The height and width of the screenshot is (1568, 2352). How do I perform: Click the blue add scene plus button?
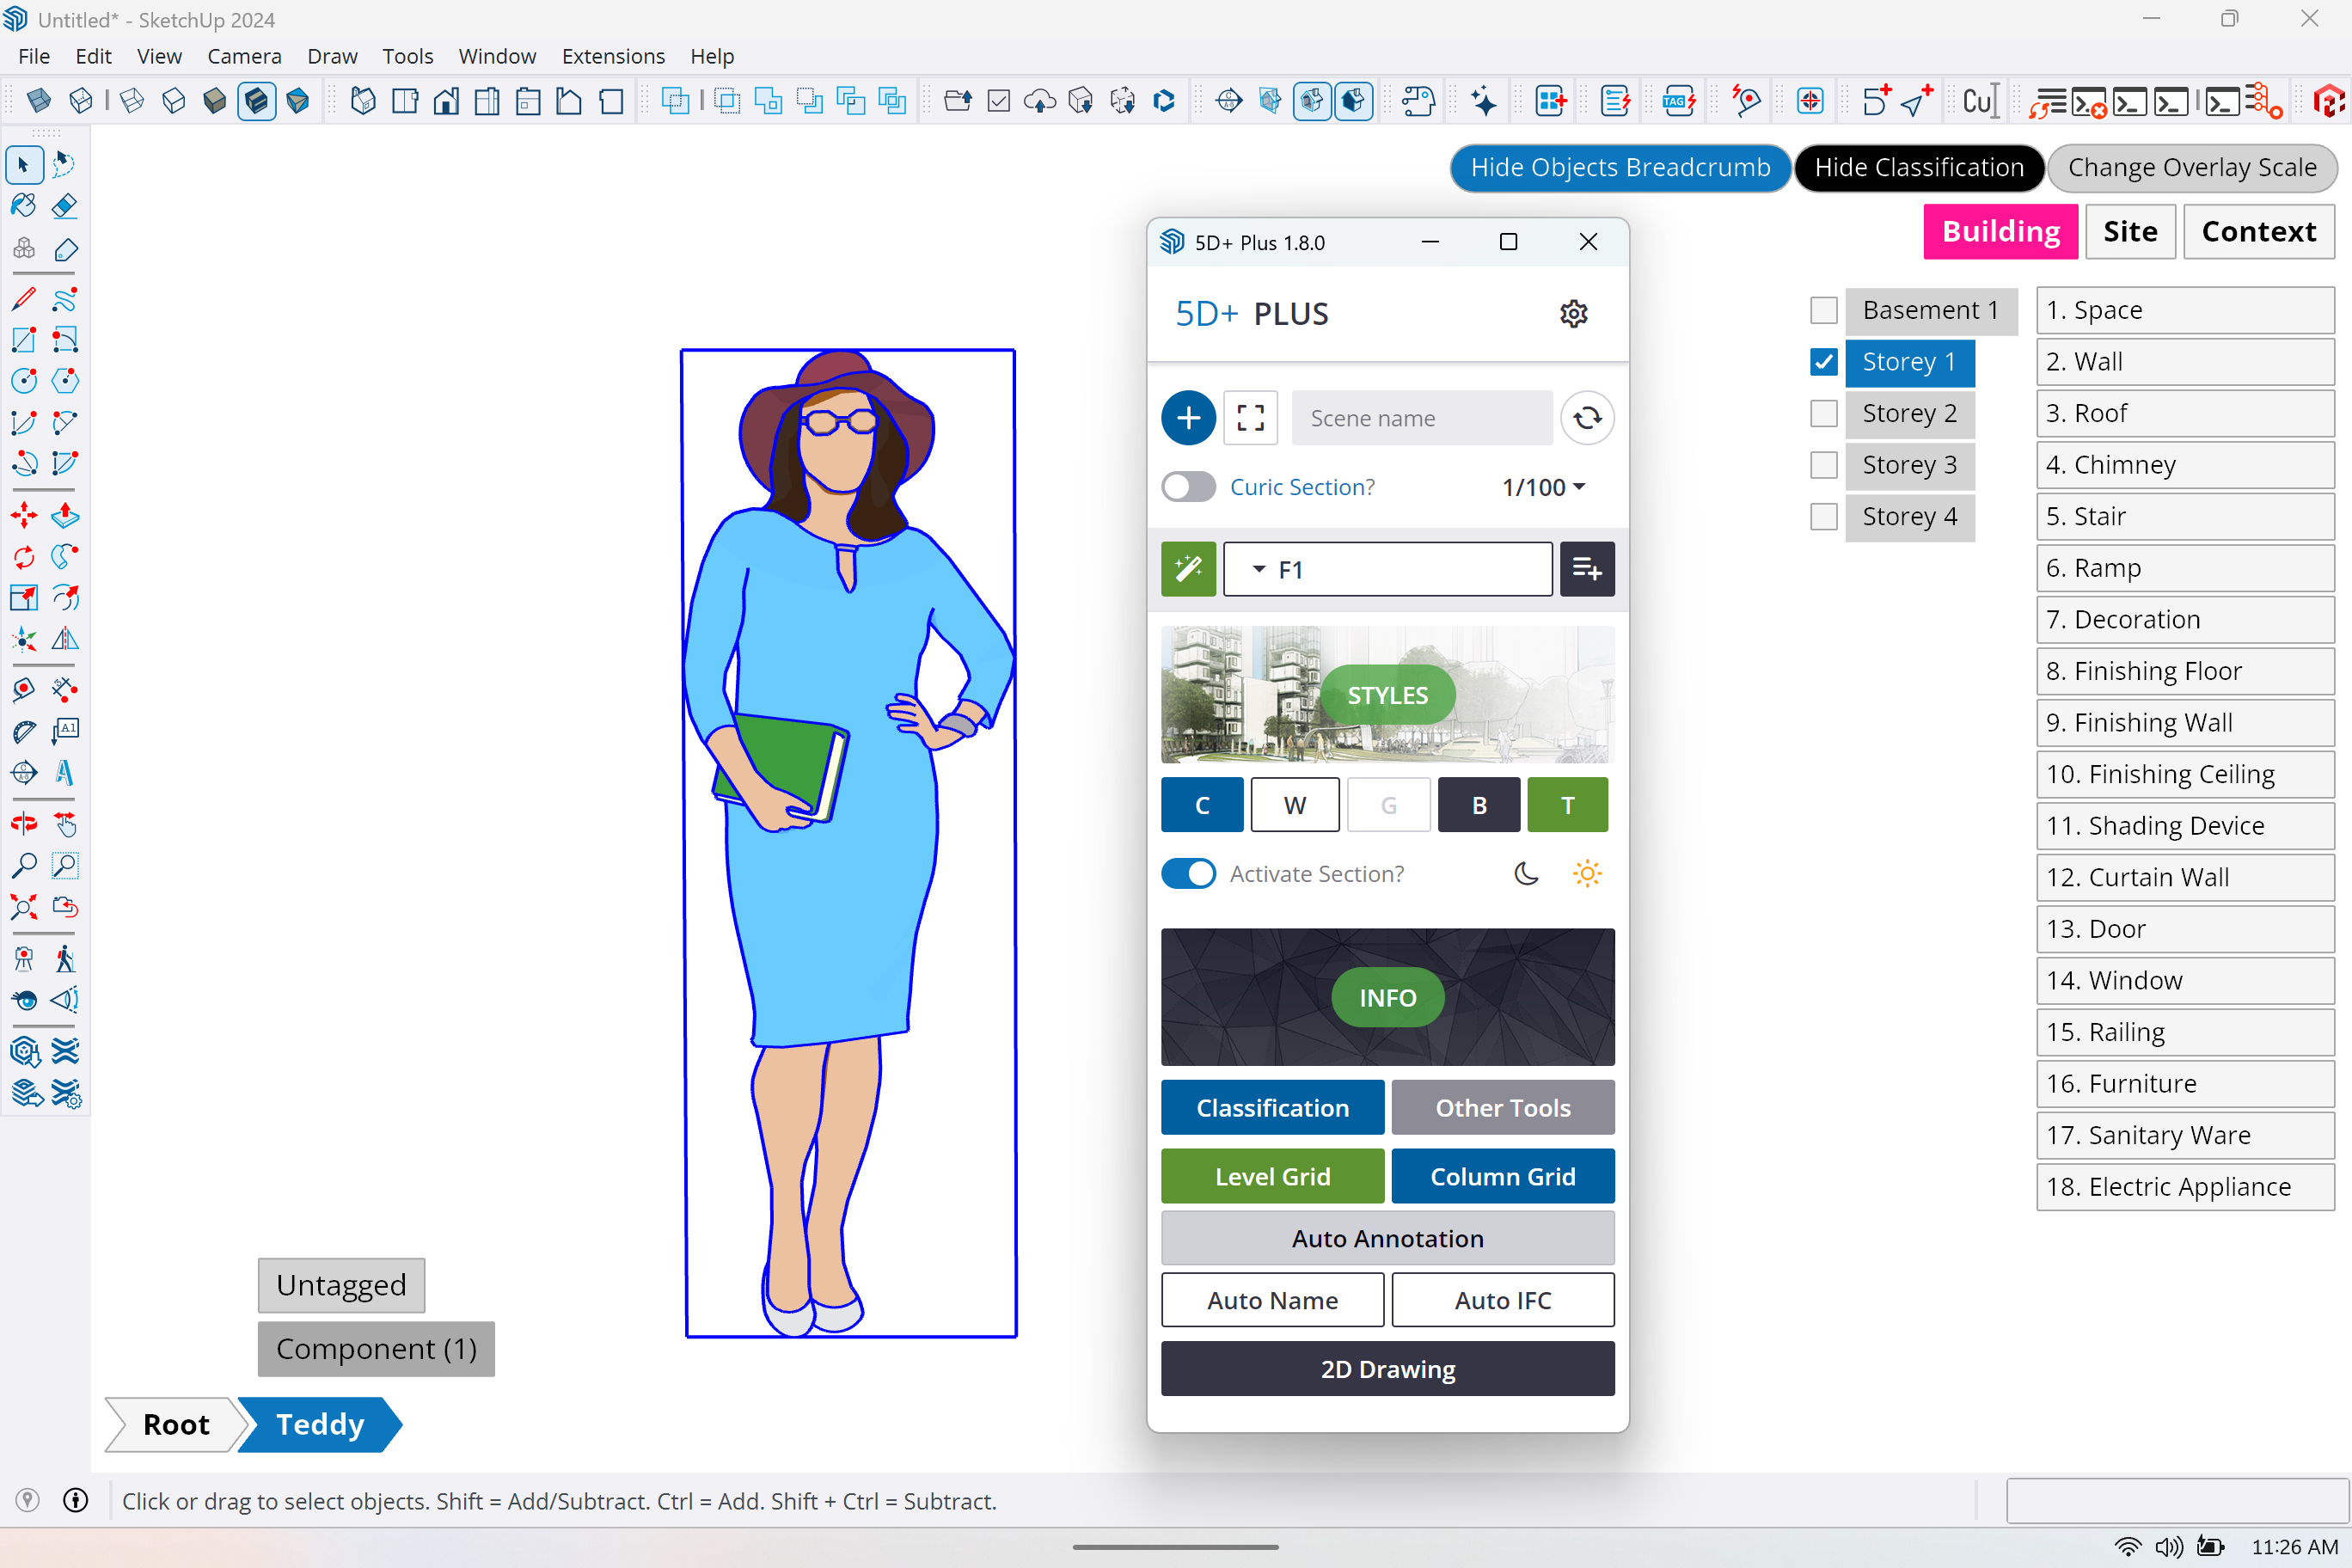coord(1188,418)
